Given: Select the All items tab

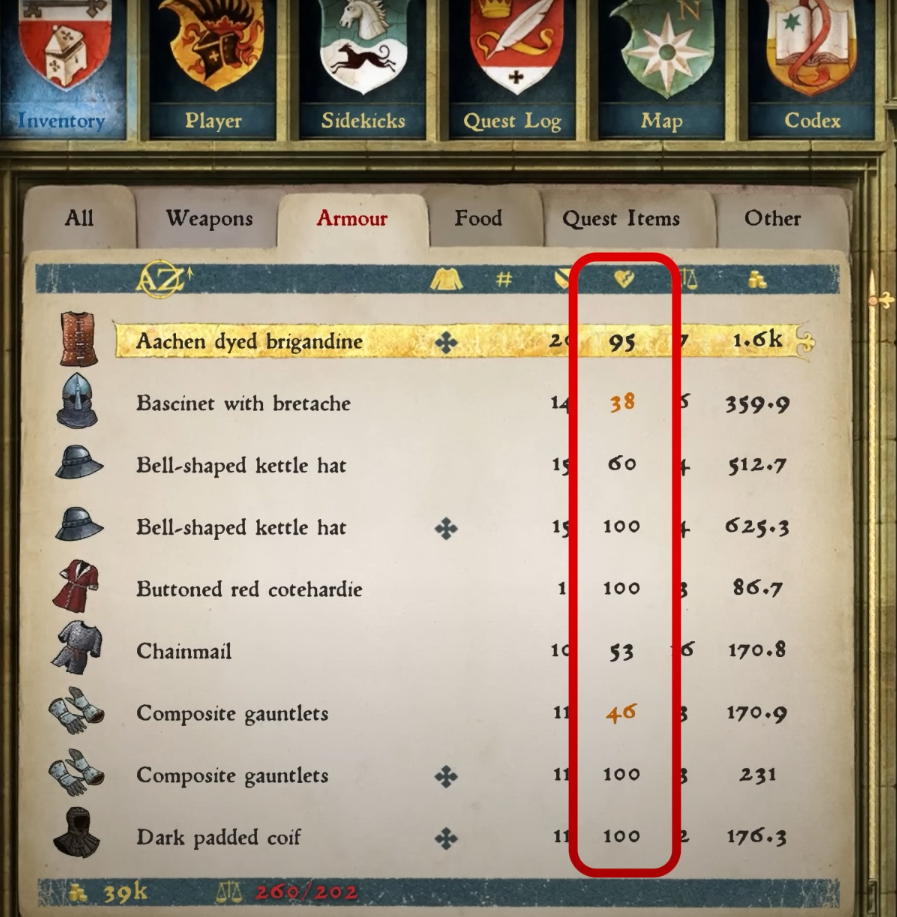Looking at the screenshot, I should (x=79, y=218).
